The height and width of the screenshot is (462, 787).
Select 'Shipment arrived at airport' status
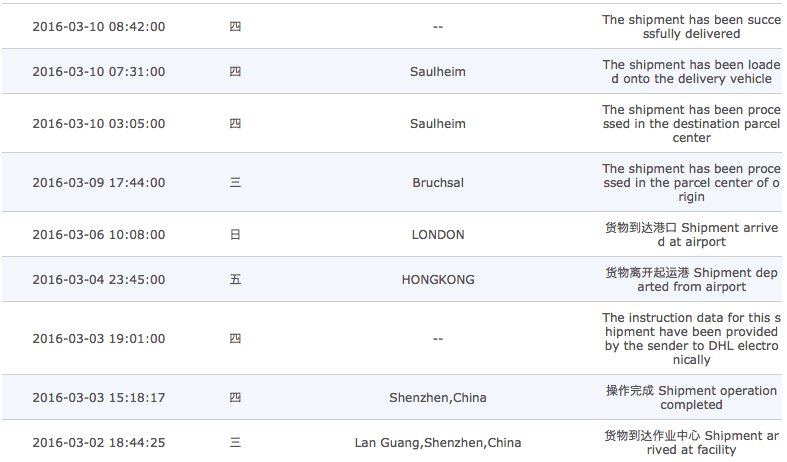pyautogui.click(x=691, y=235)
